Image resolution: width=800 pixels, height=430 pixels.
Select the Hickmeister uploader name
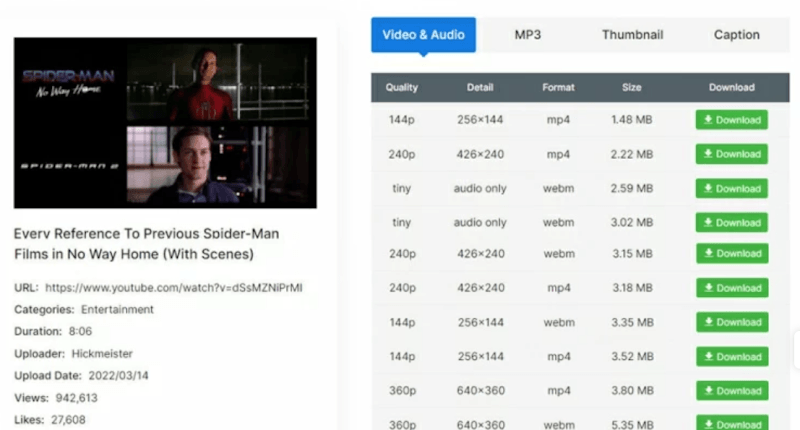pyautogui.click(x=102, y=353)
